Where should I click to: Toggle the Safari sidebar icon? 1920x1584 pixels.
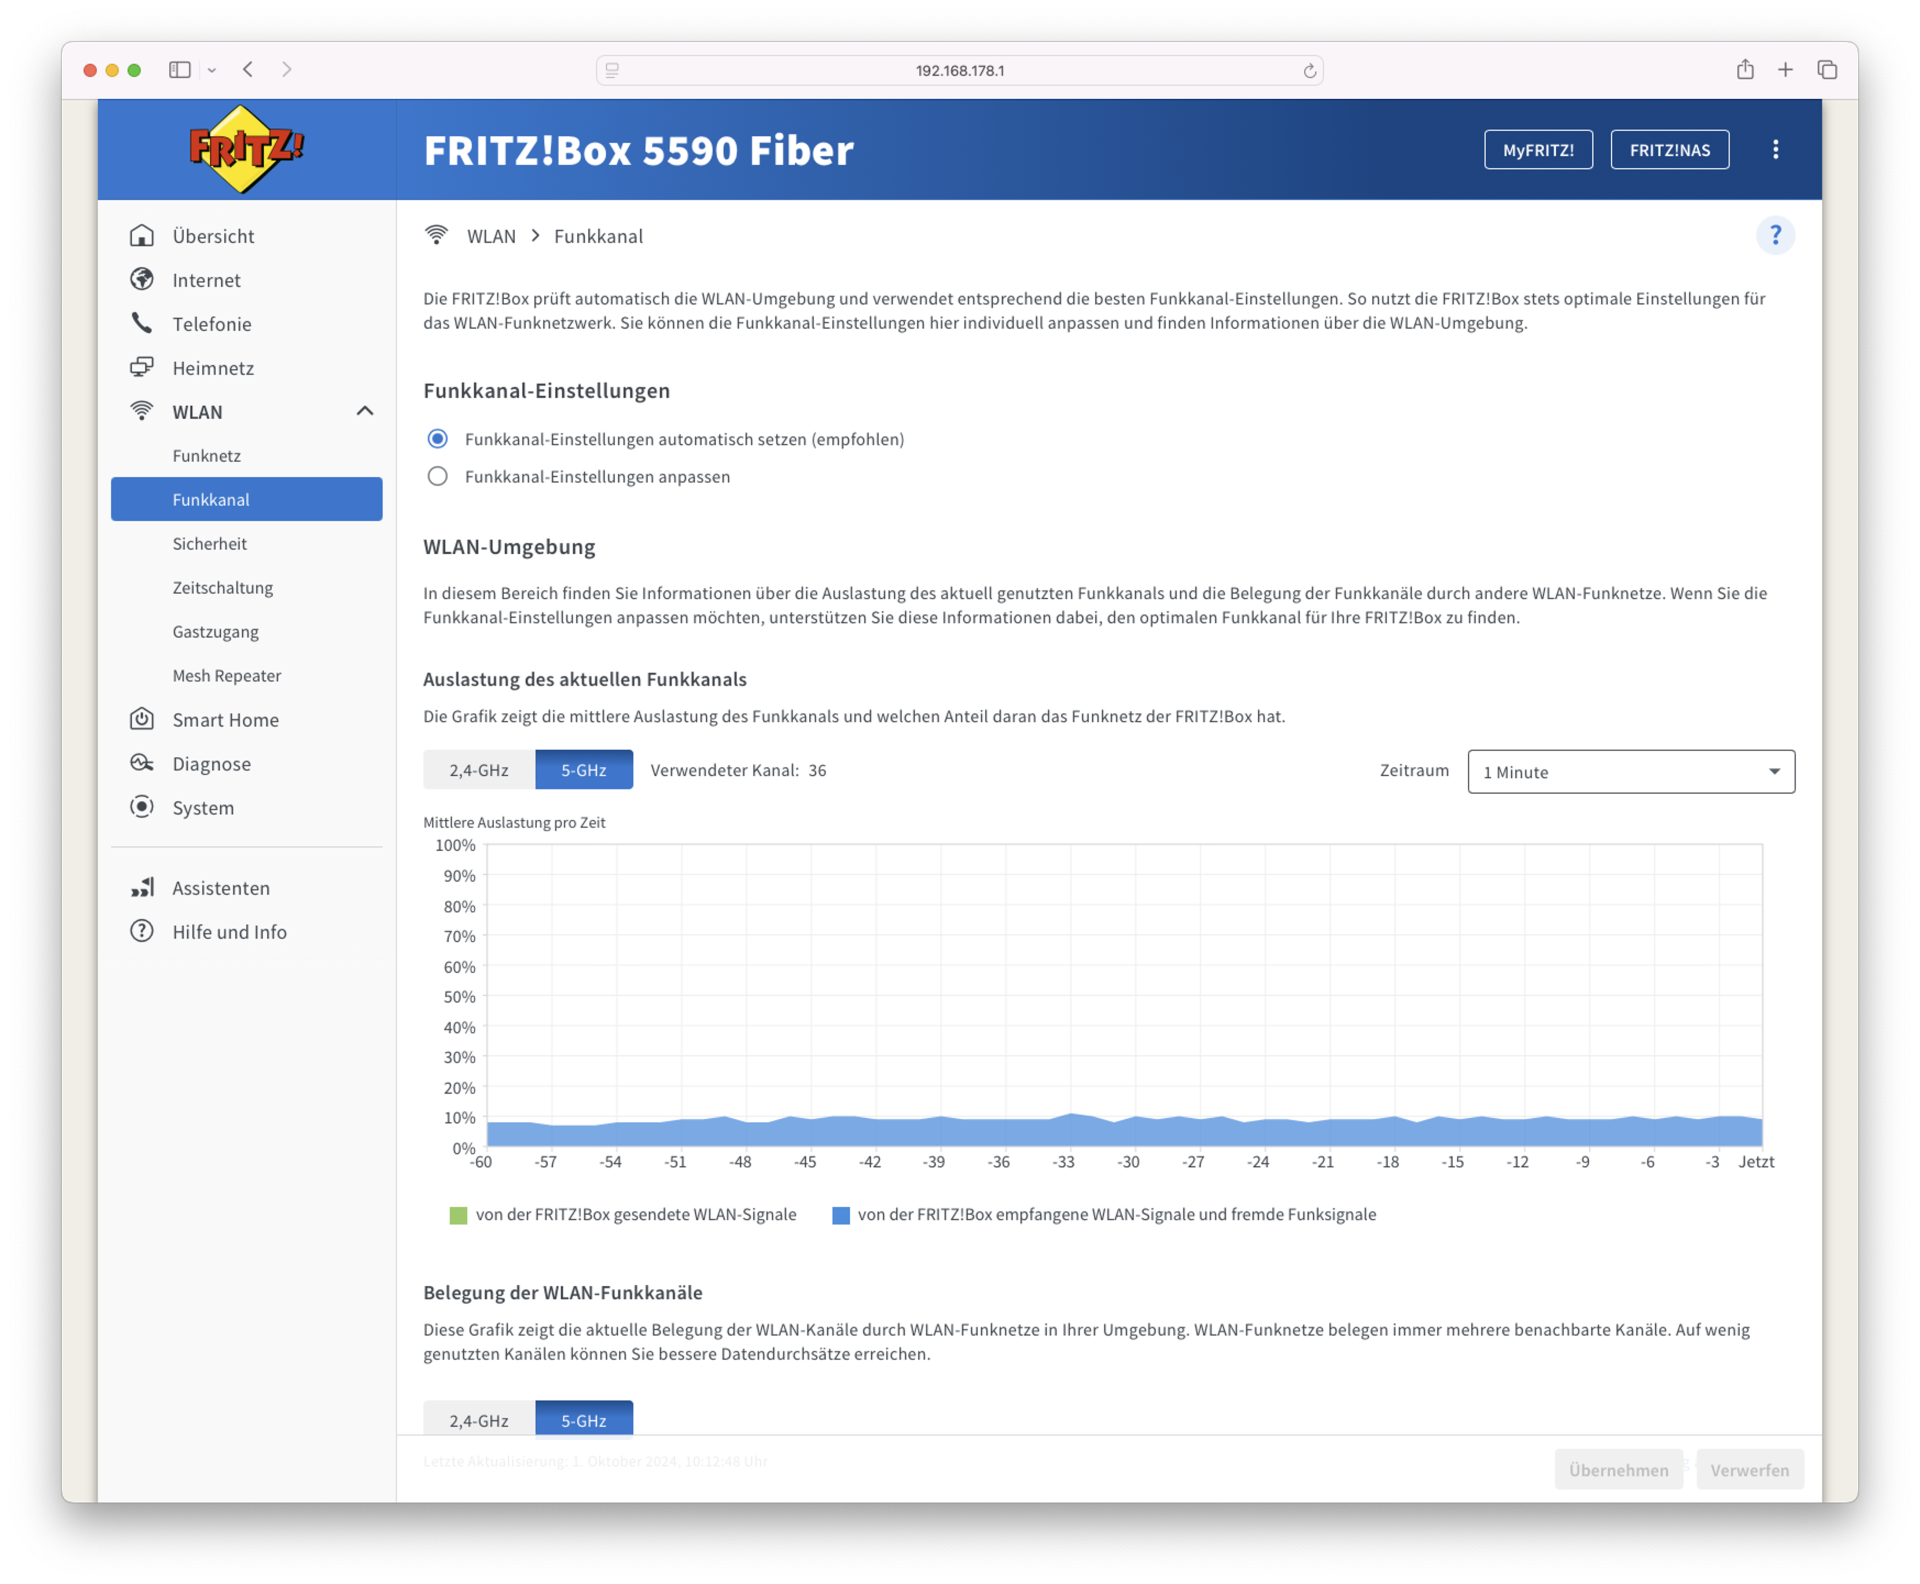180,69
